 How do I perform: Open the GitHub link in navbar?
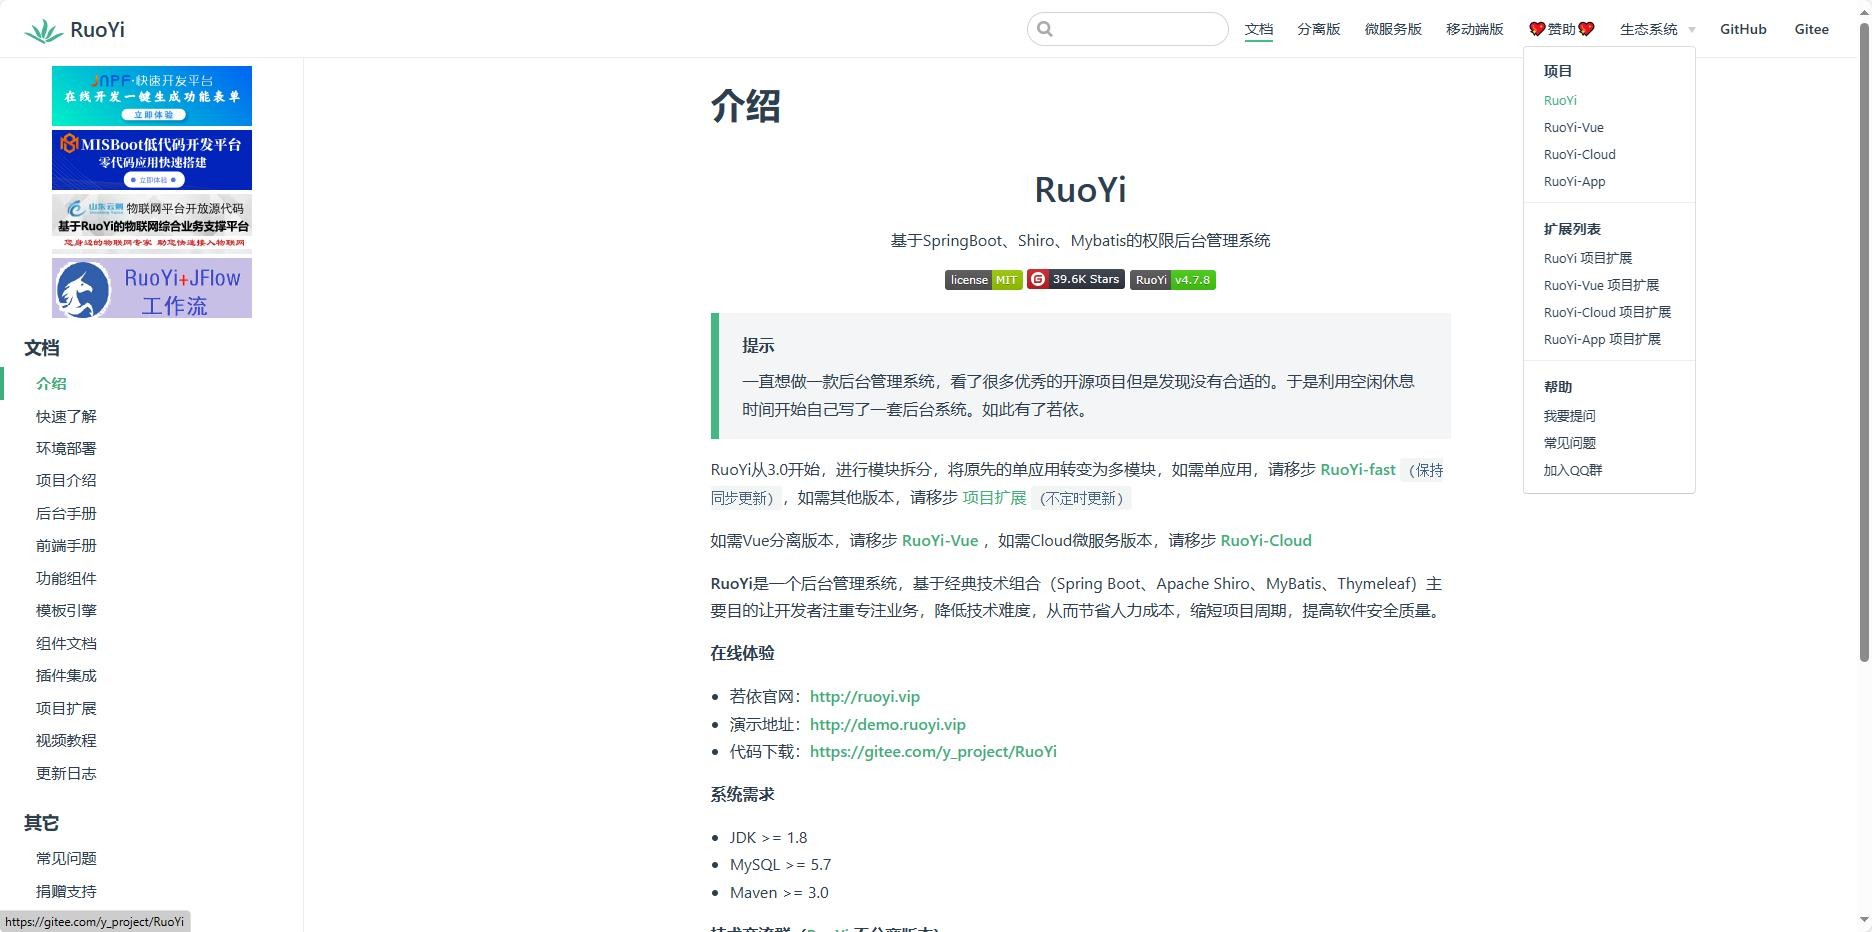point(1742,29)
